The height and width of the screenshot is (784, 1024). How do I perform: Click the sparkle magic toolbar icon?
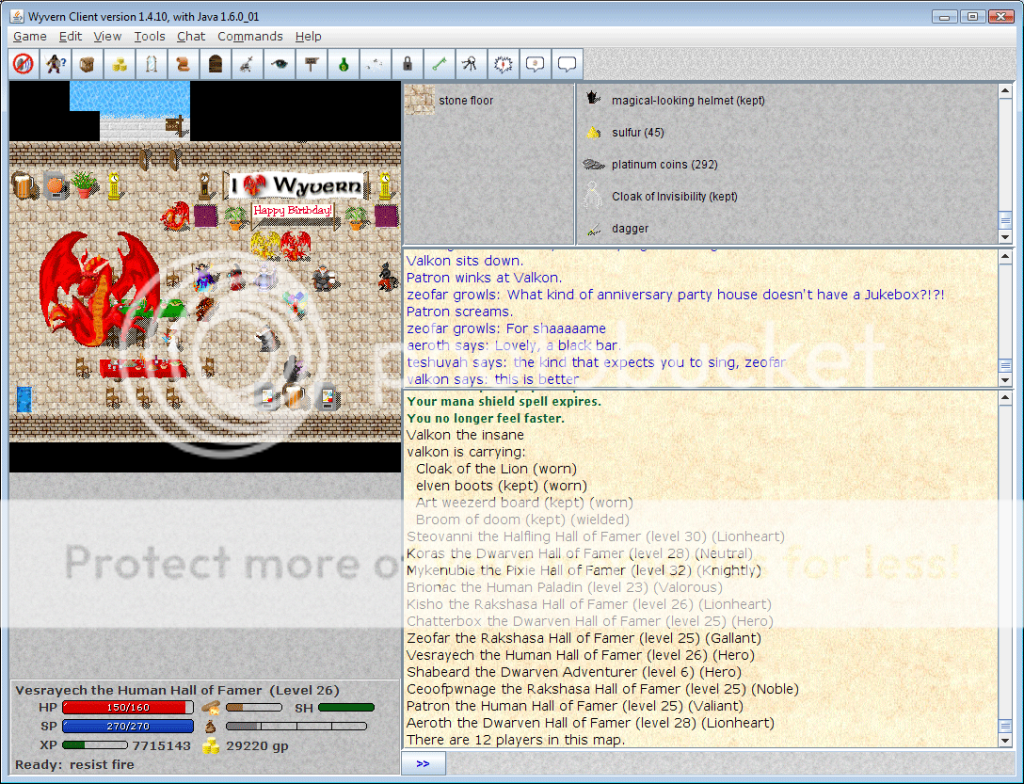tap(376, 64)
